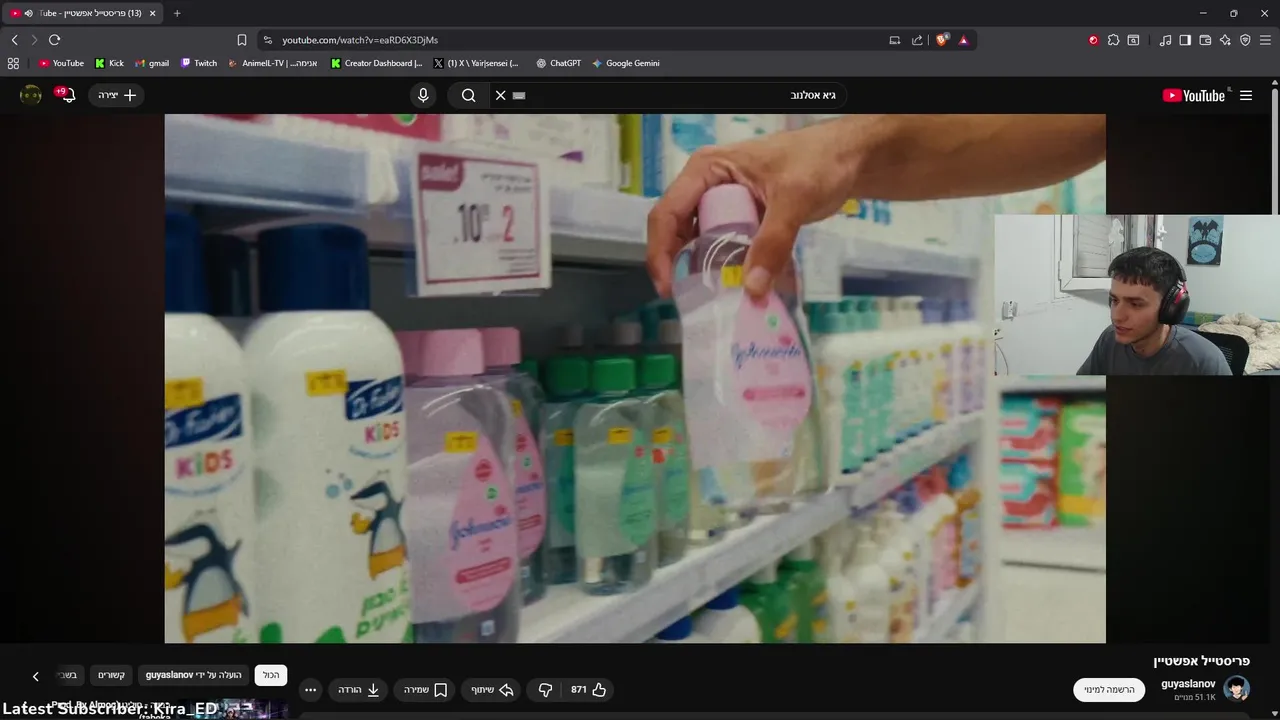Open the Brave Rewards triangle icon

963,40
